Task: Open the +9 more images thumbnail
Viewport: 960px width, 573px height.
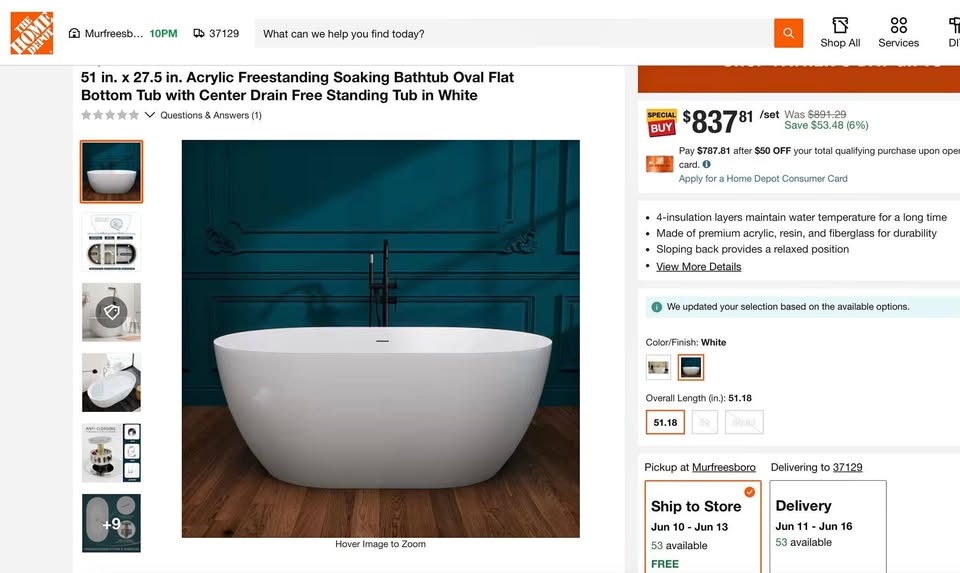Action: tap(111, 523)
